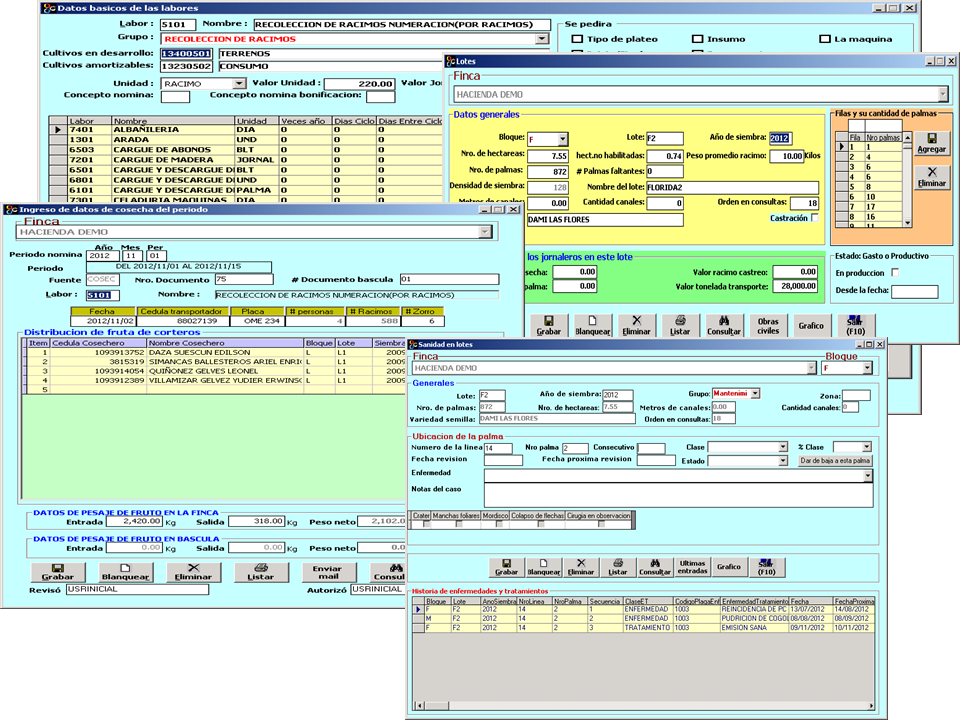Click Consultar in the Sanidad en lotes window
This screenshot has width=960, height=720.
654,567
